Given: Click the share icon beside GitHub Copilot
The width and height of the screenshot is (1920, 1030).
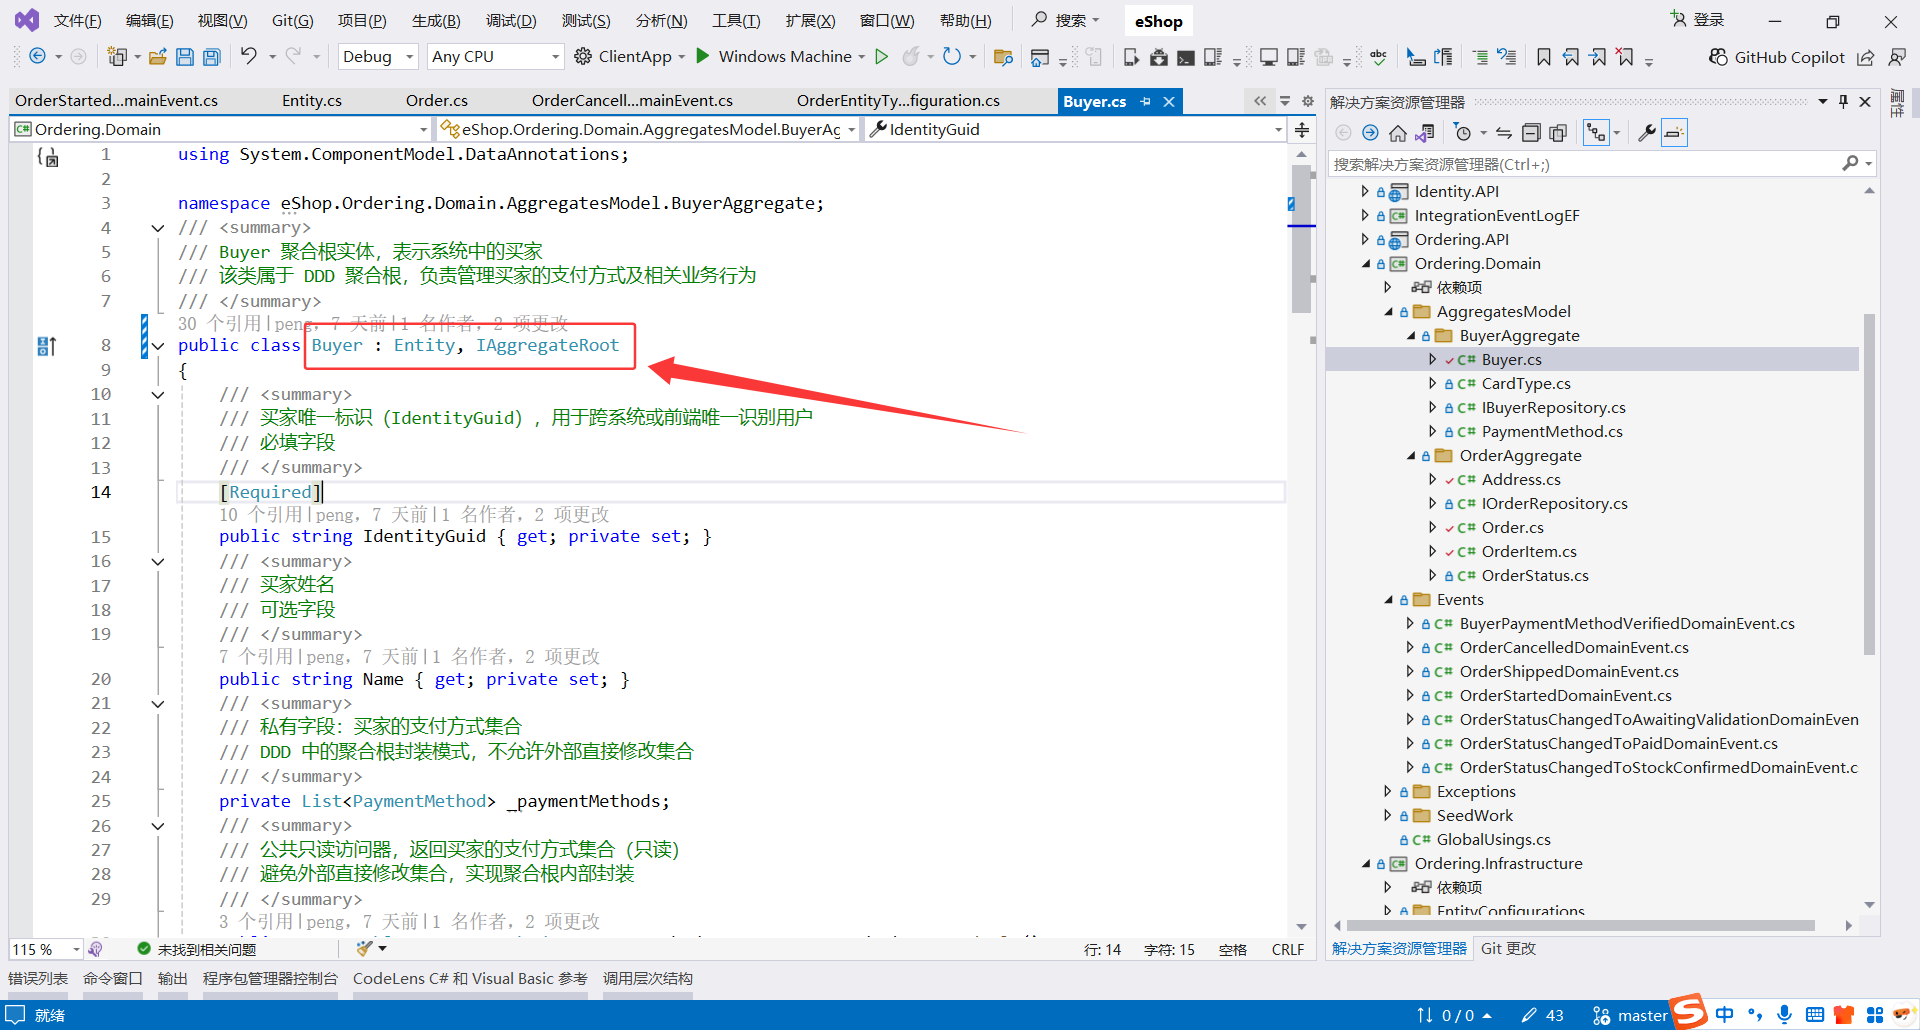Looking at the screenshot, I should [1866, 57].
